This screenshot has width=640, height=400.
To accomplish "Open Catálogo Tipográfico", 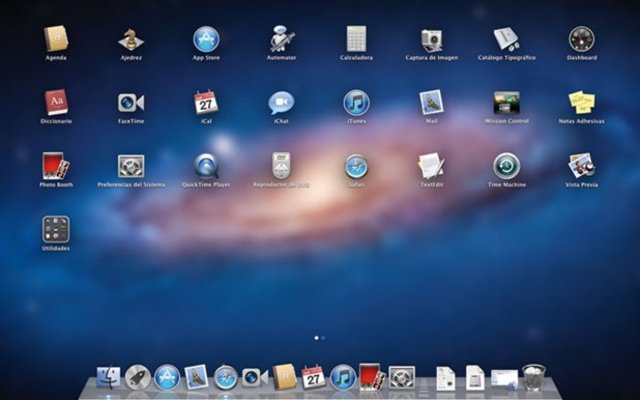I will coord(507,39).
